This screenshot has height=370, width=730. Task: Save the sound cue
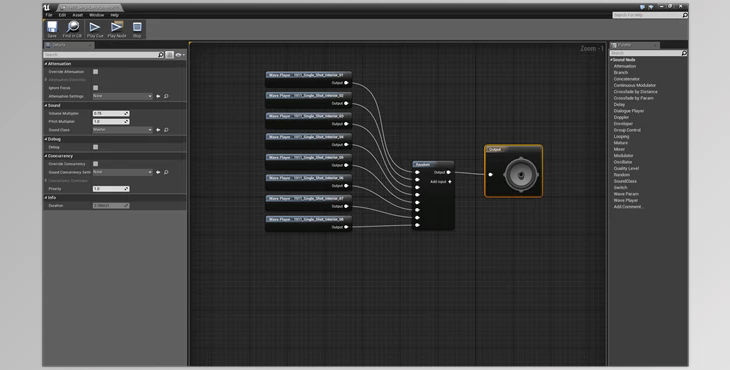click(52, 29)
